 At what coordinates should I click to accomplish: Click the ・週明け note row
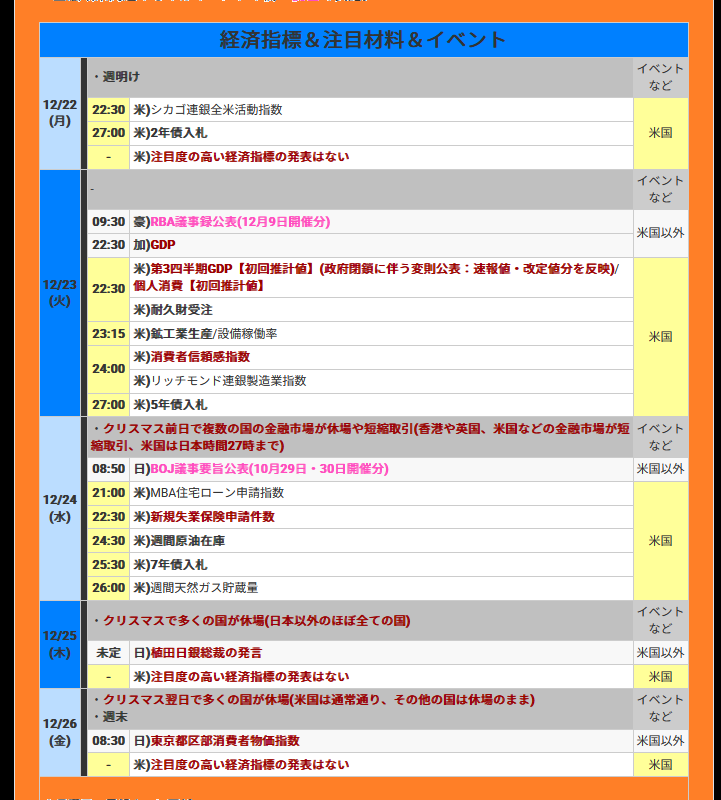[x=360, y=77]
